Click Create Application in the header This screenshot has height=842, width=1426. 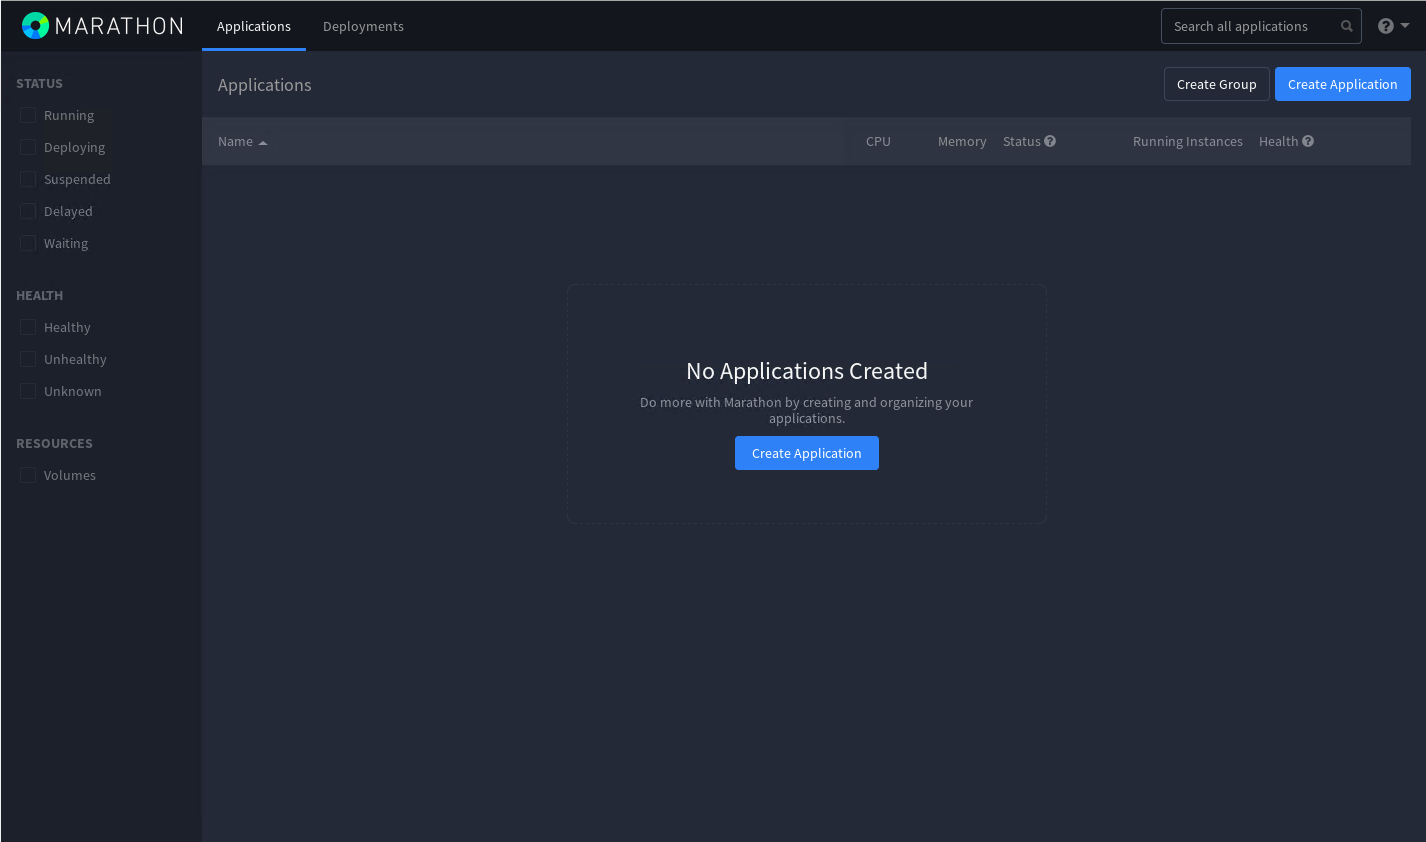[x=1343, y=84]
